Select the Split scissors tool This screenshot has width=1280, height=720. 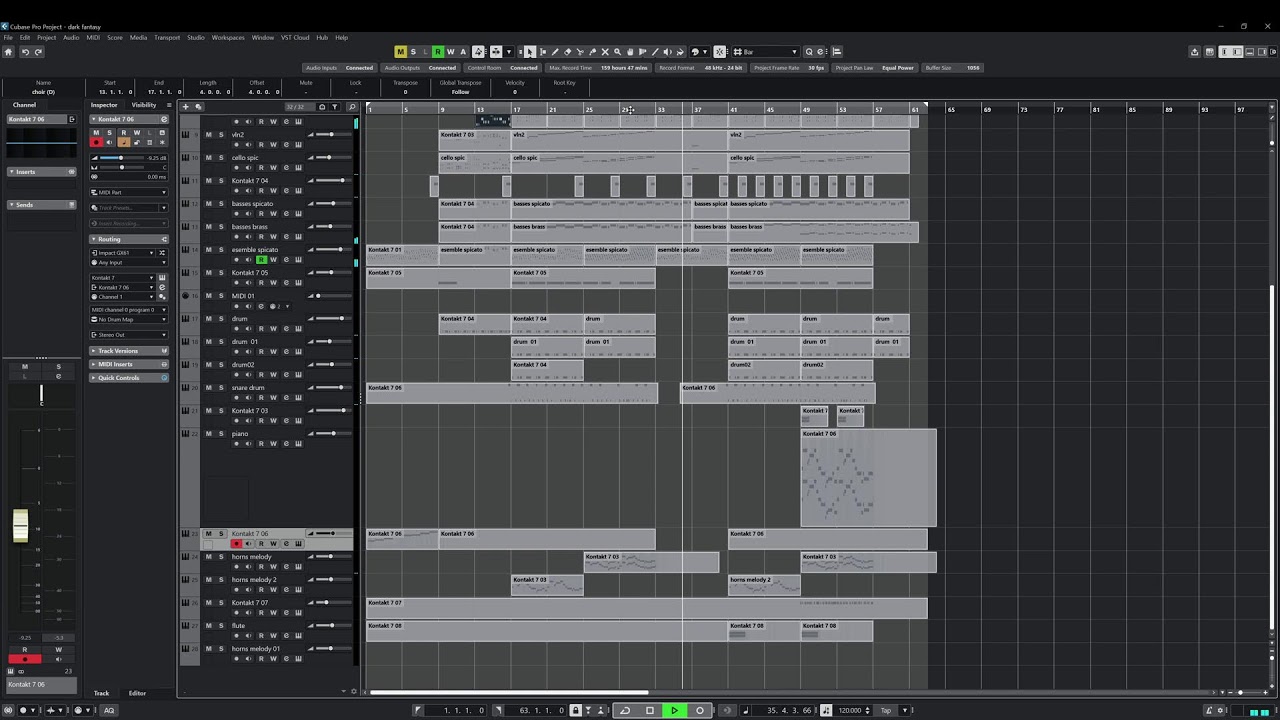(x=580, y=52)
